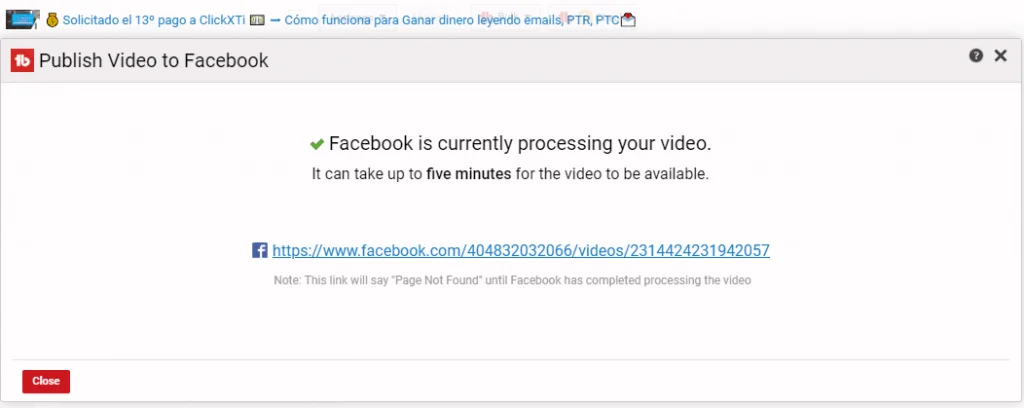Click the "Cómo funciona para Ganar dinero" title text
The image size is (1024, 408).
377,20
